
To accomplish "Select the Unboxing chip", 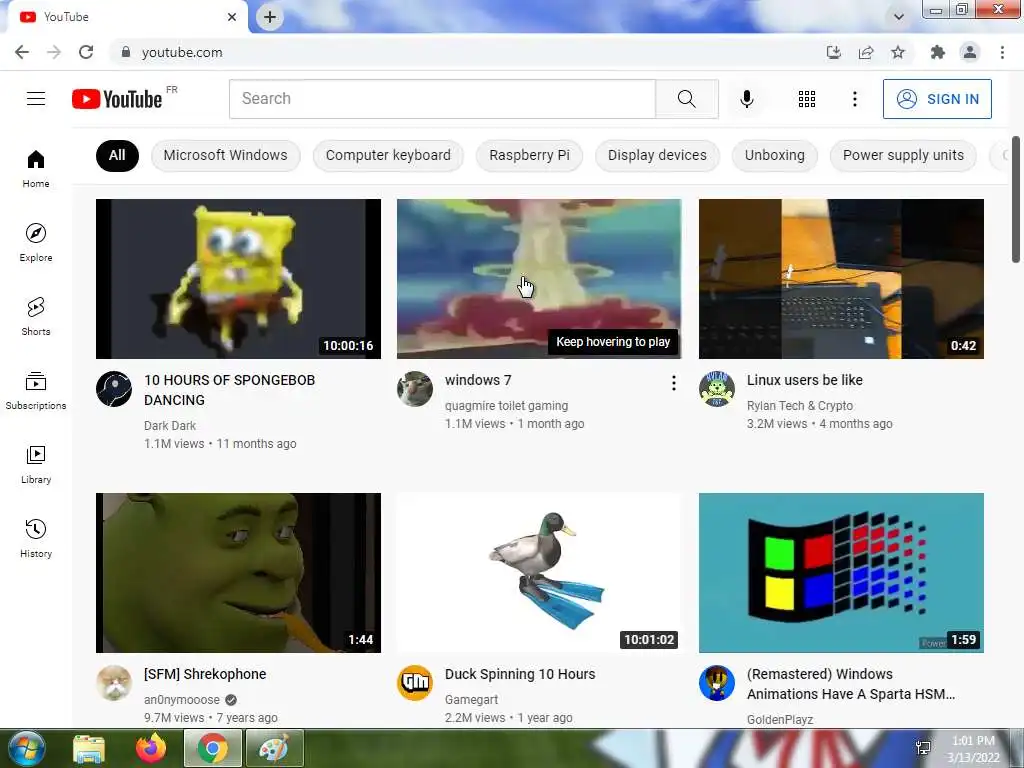I will pos(775,155).
